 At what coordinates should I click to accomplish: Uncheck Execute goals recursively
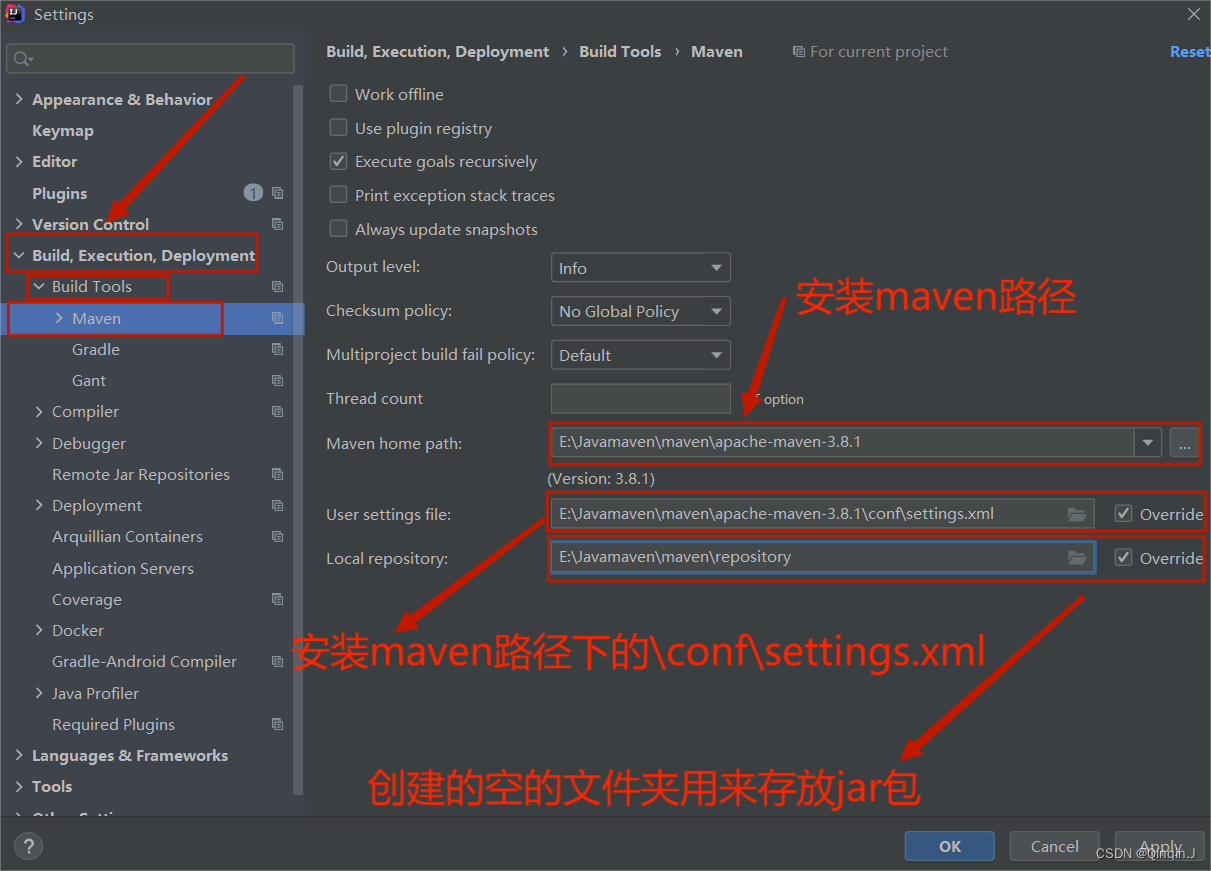pos(339,161)
